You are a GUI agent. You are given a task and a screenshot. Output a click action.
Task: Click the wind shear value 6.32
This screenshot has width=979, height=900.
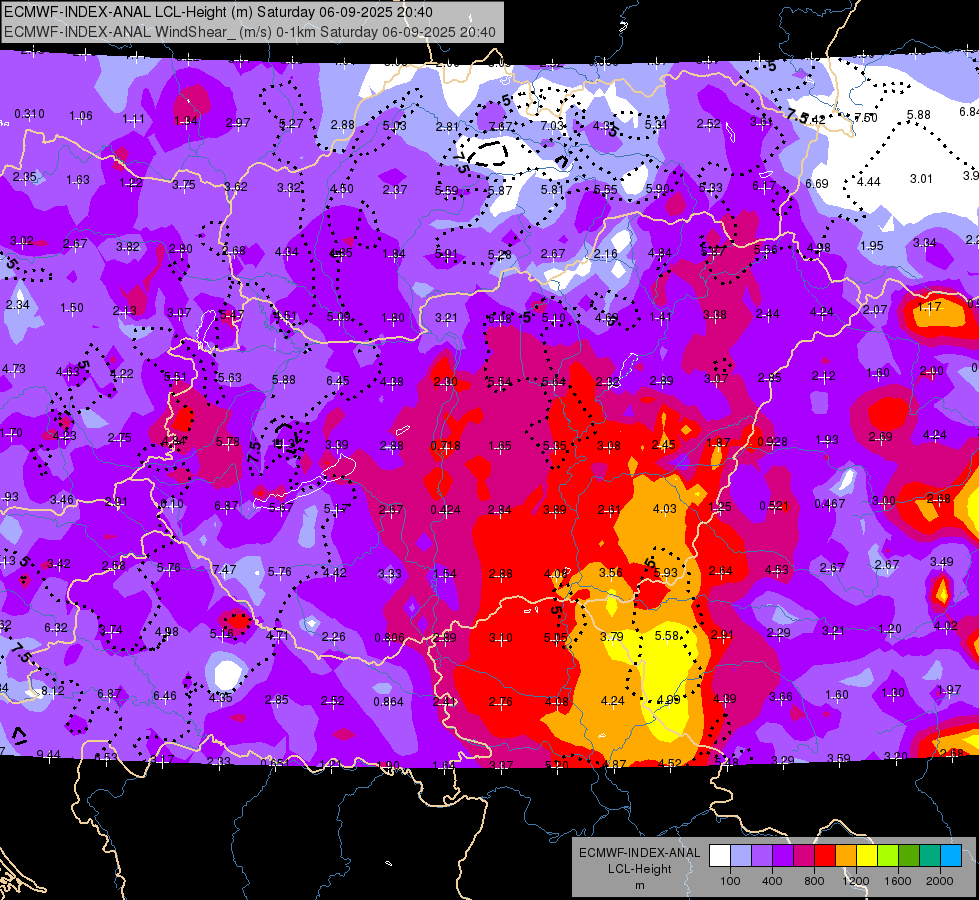[56, 627]
